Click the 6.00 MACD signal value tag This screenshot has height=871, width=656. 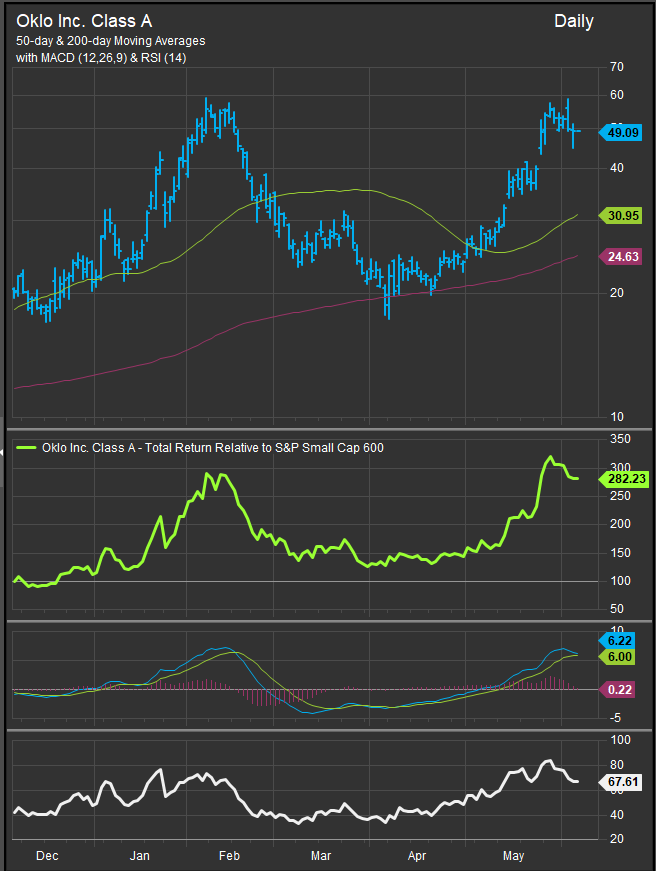pyautogui.click(x=616, y=657)
